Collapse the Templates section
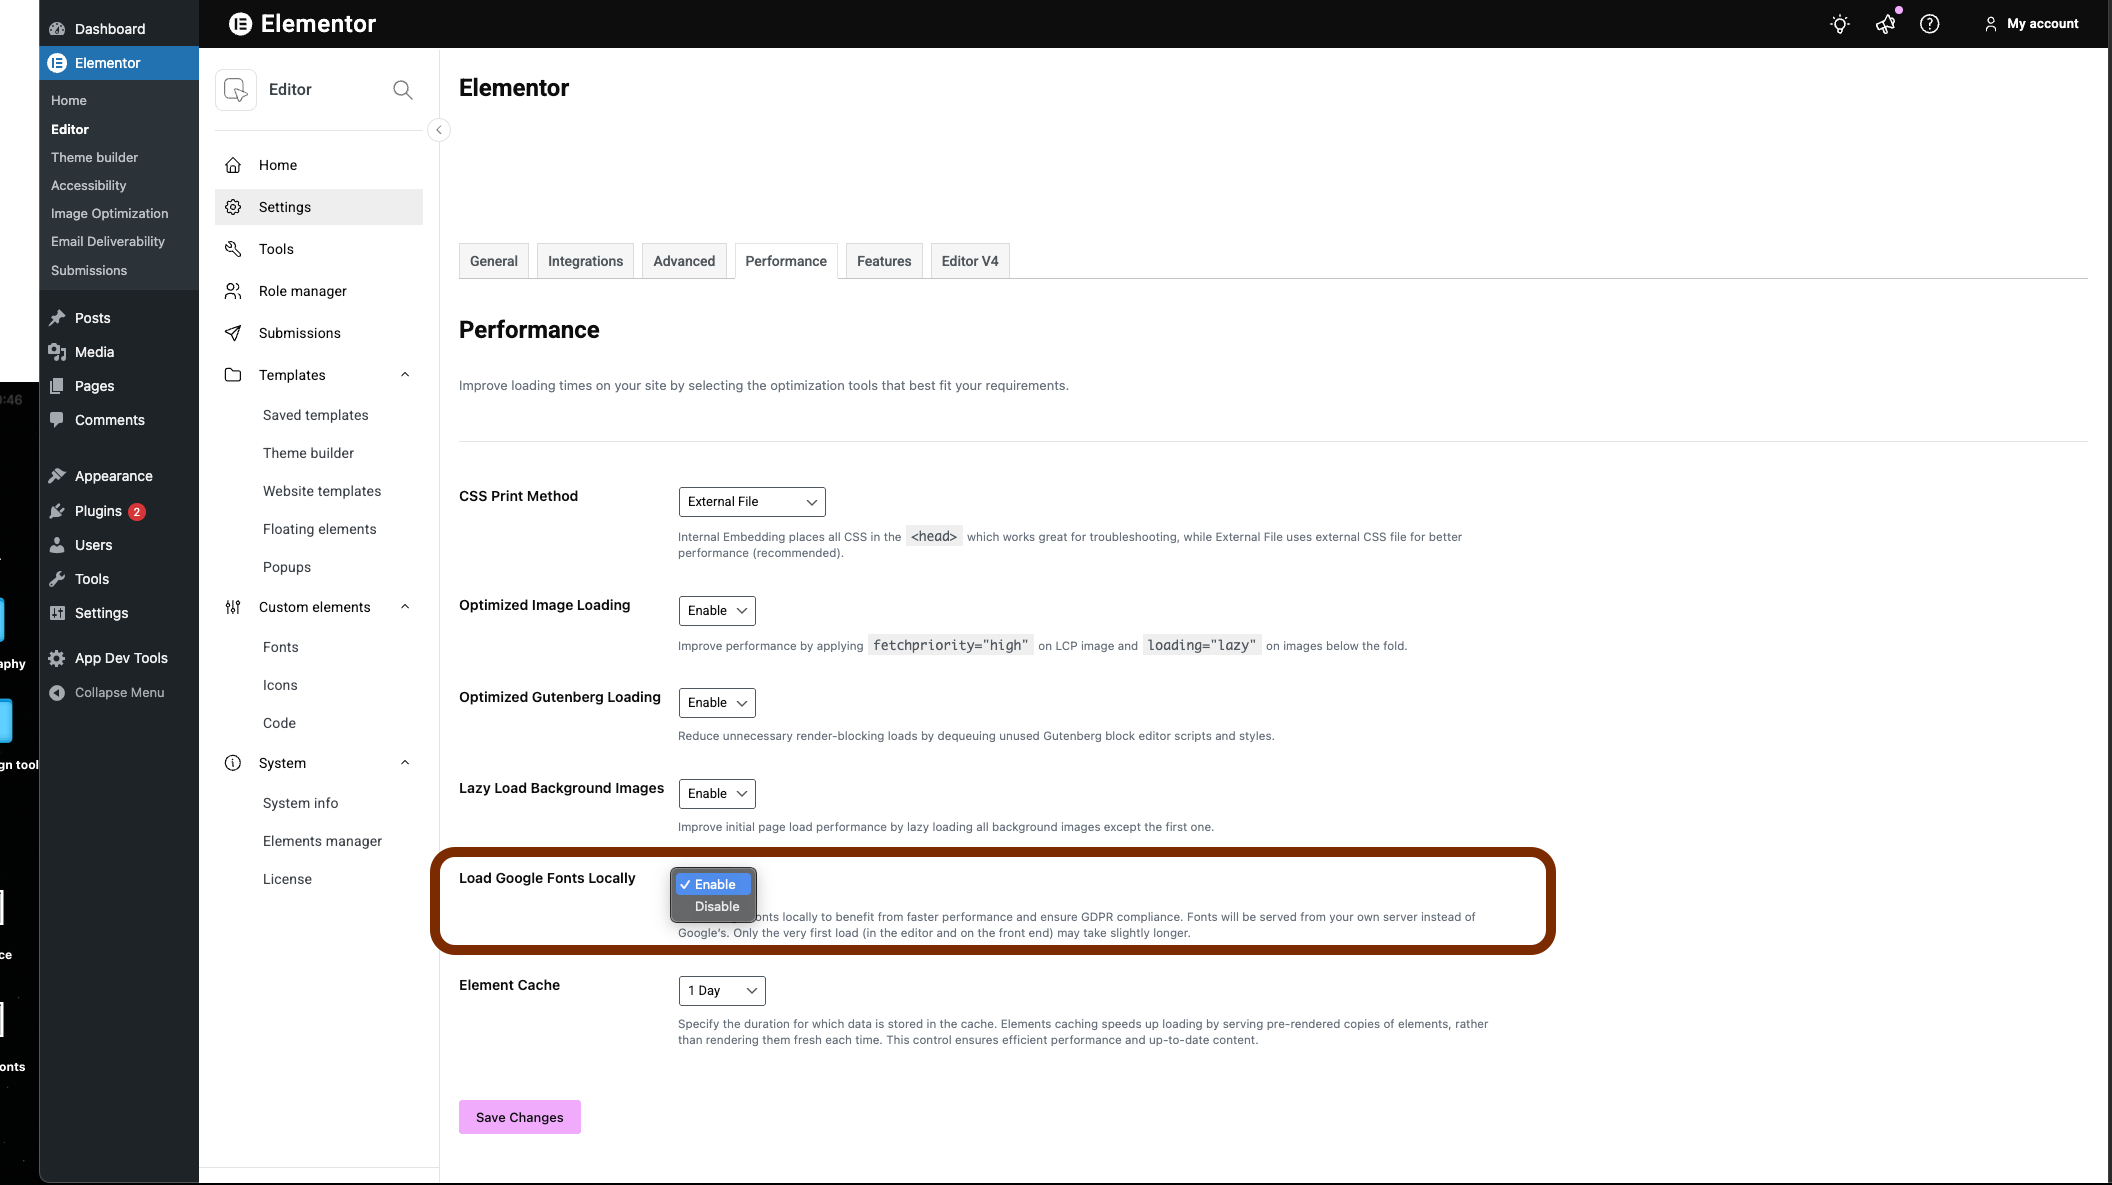This screenshot has height=1185, width=2112. click(405, 375)
